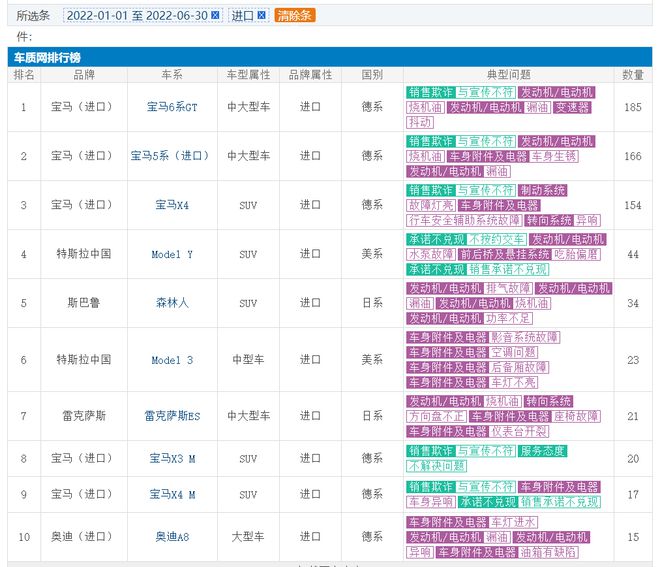This screenshot has height=567, width=660.
Task: Click the 国别 column header
Action: [x=372, y=75]
